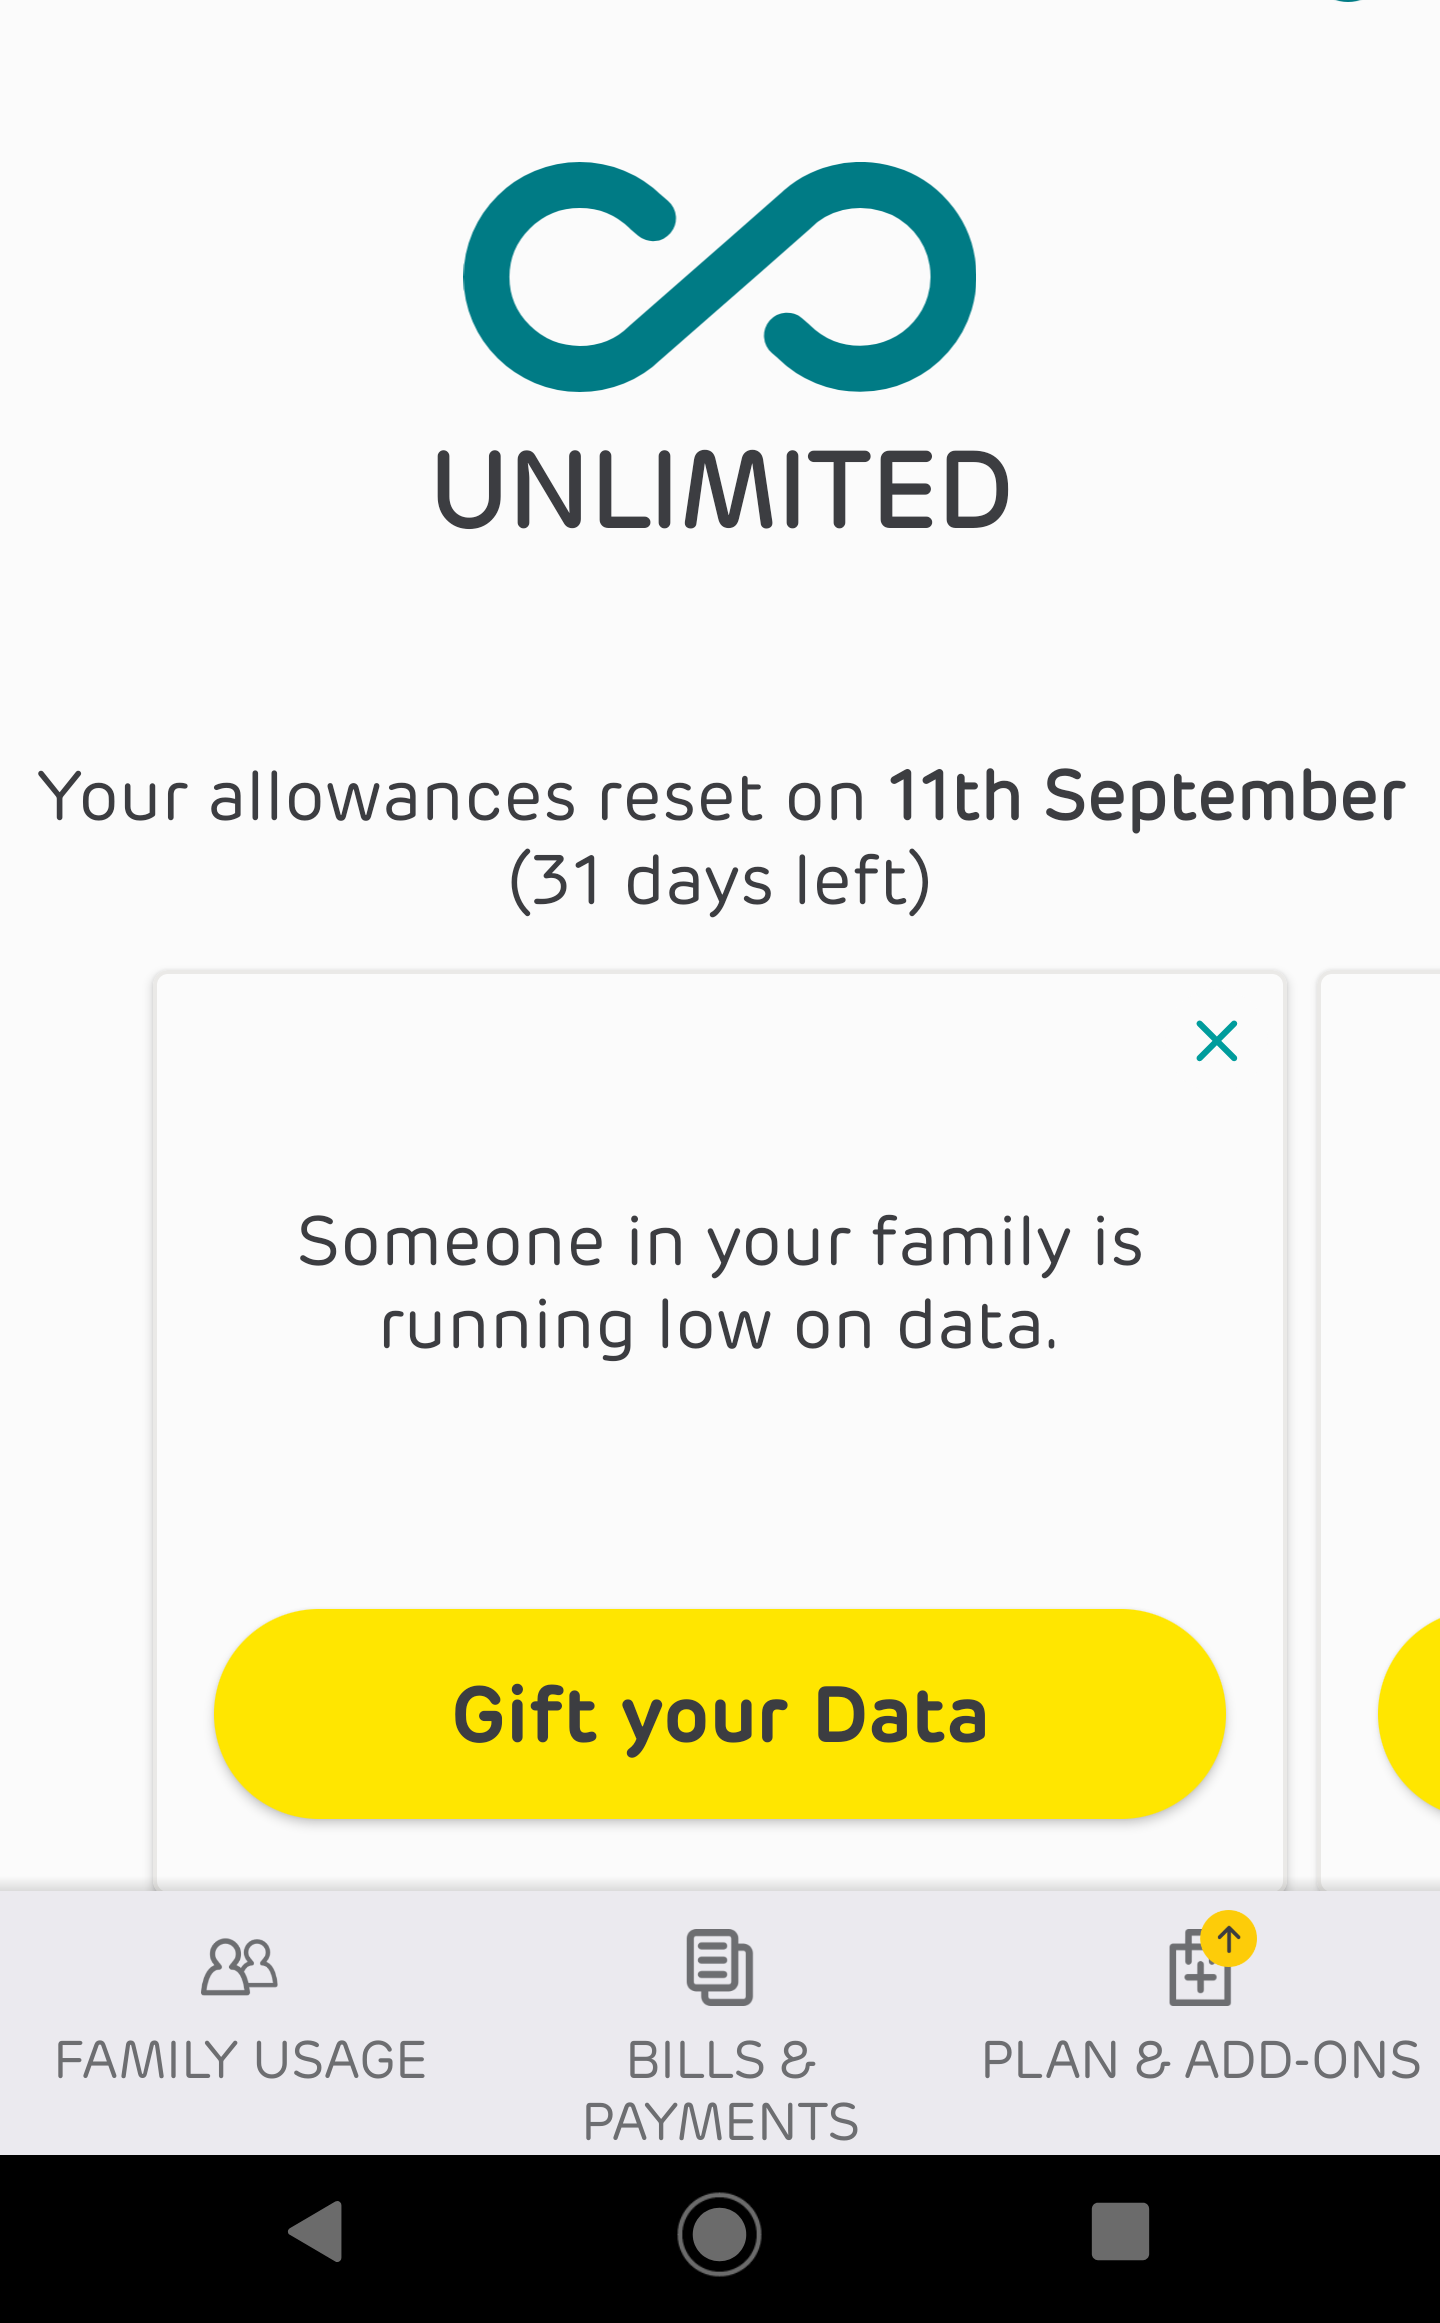
Task: Tap the UNLIMITED heading text
Action: [x=722, y=490]
